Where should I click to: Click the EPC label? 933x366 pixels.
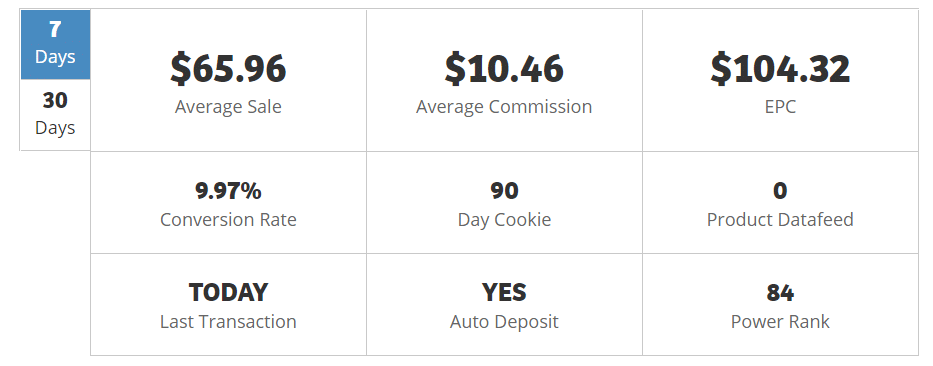click(x=780, y=107)
